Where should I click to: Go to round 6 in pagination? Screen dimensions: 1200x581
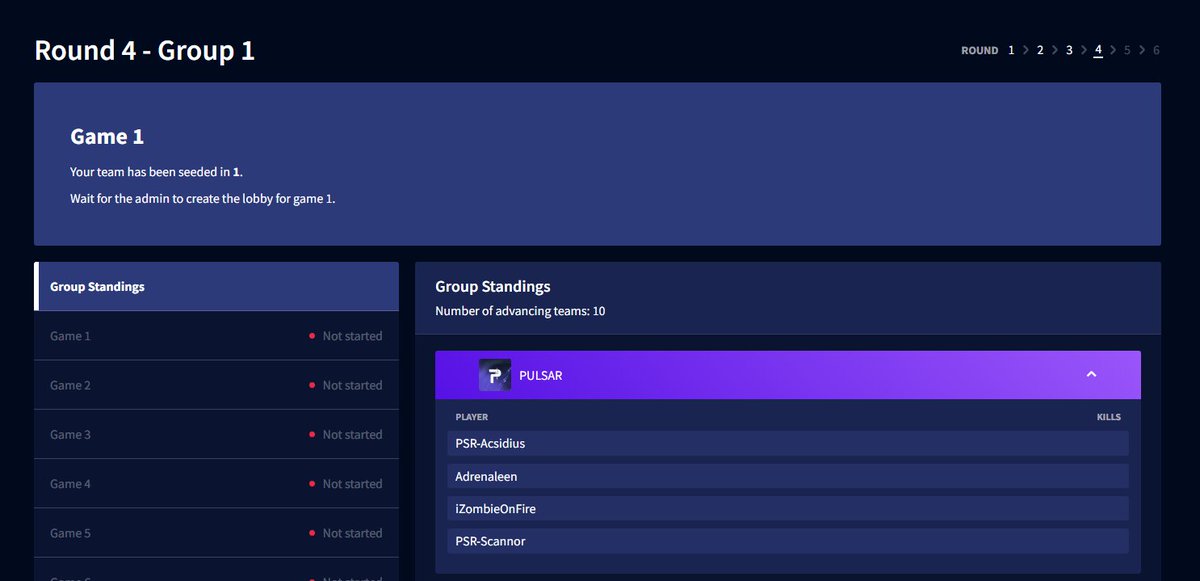pyautogui.click(x=1156, y=50)
